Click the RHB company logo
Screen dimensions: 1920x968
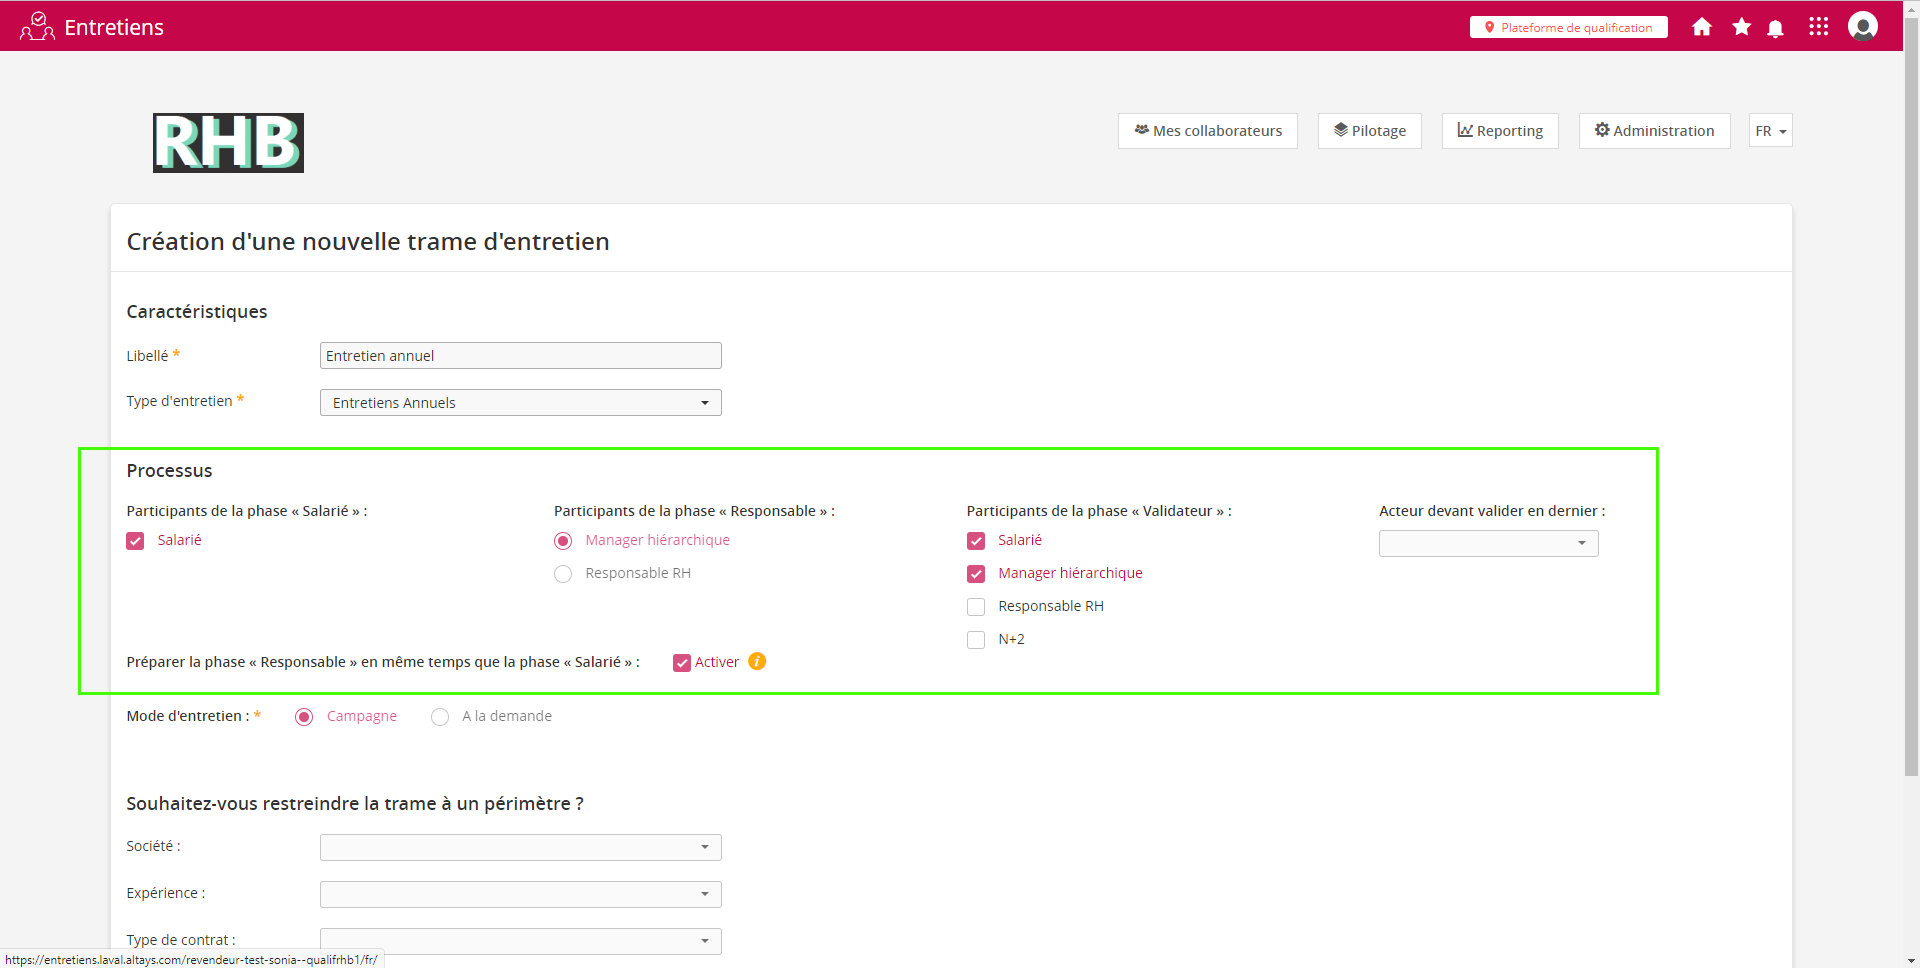tap(228, 143)
